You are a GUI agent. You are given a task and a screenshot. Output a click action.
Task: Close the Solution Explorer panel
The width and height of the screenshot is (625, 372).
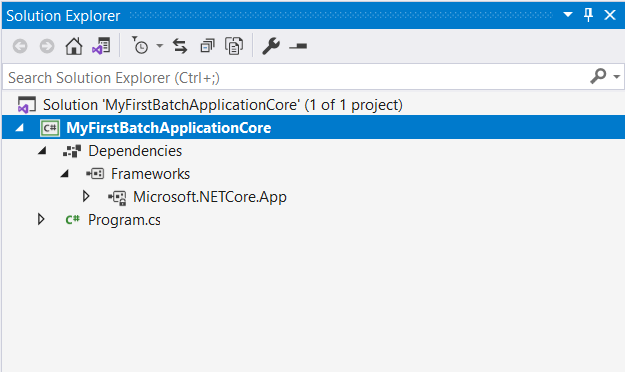(610, 15)
